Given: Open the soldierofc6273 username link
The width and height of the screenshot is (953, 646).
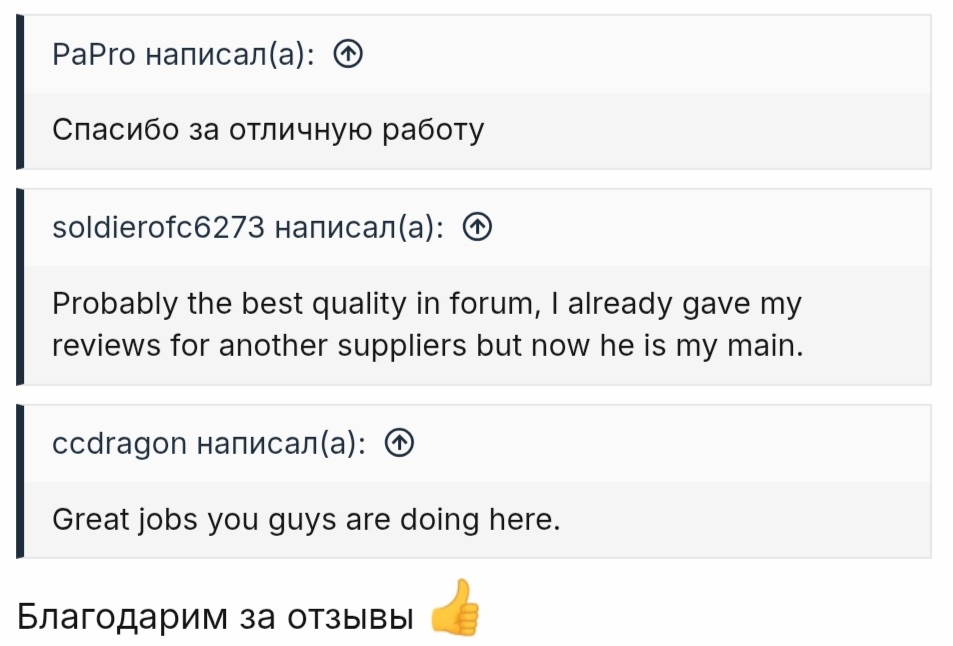Looking at the screenshot, I should coord(158,229).
